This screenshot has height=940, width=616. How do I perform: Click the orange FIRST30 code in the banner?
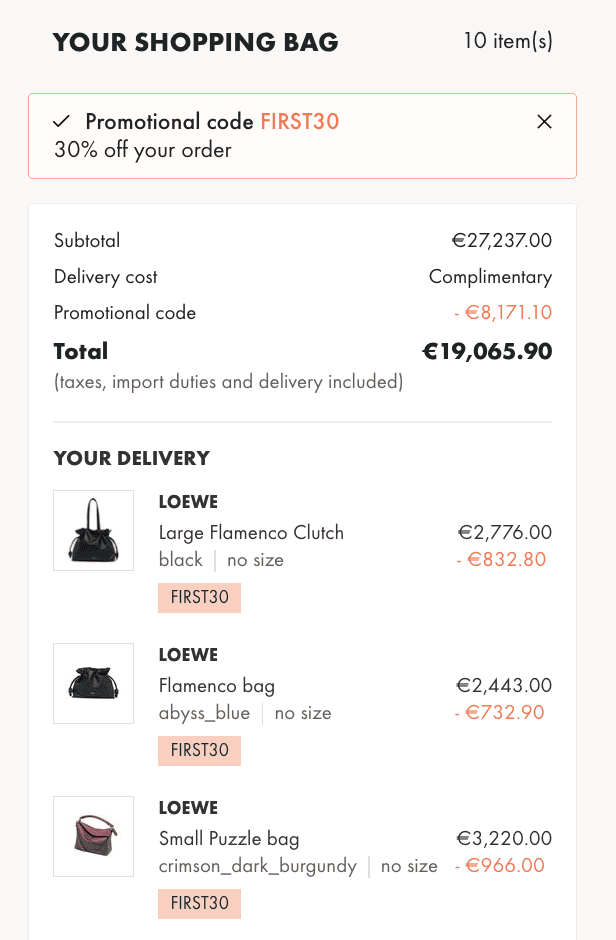[x=300, y=122]
